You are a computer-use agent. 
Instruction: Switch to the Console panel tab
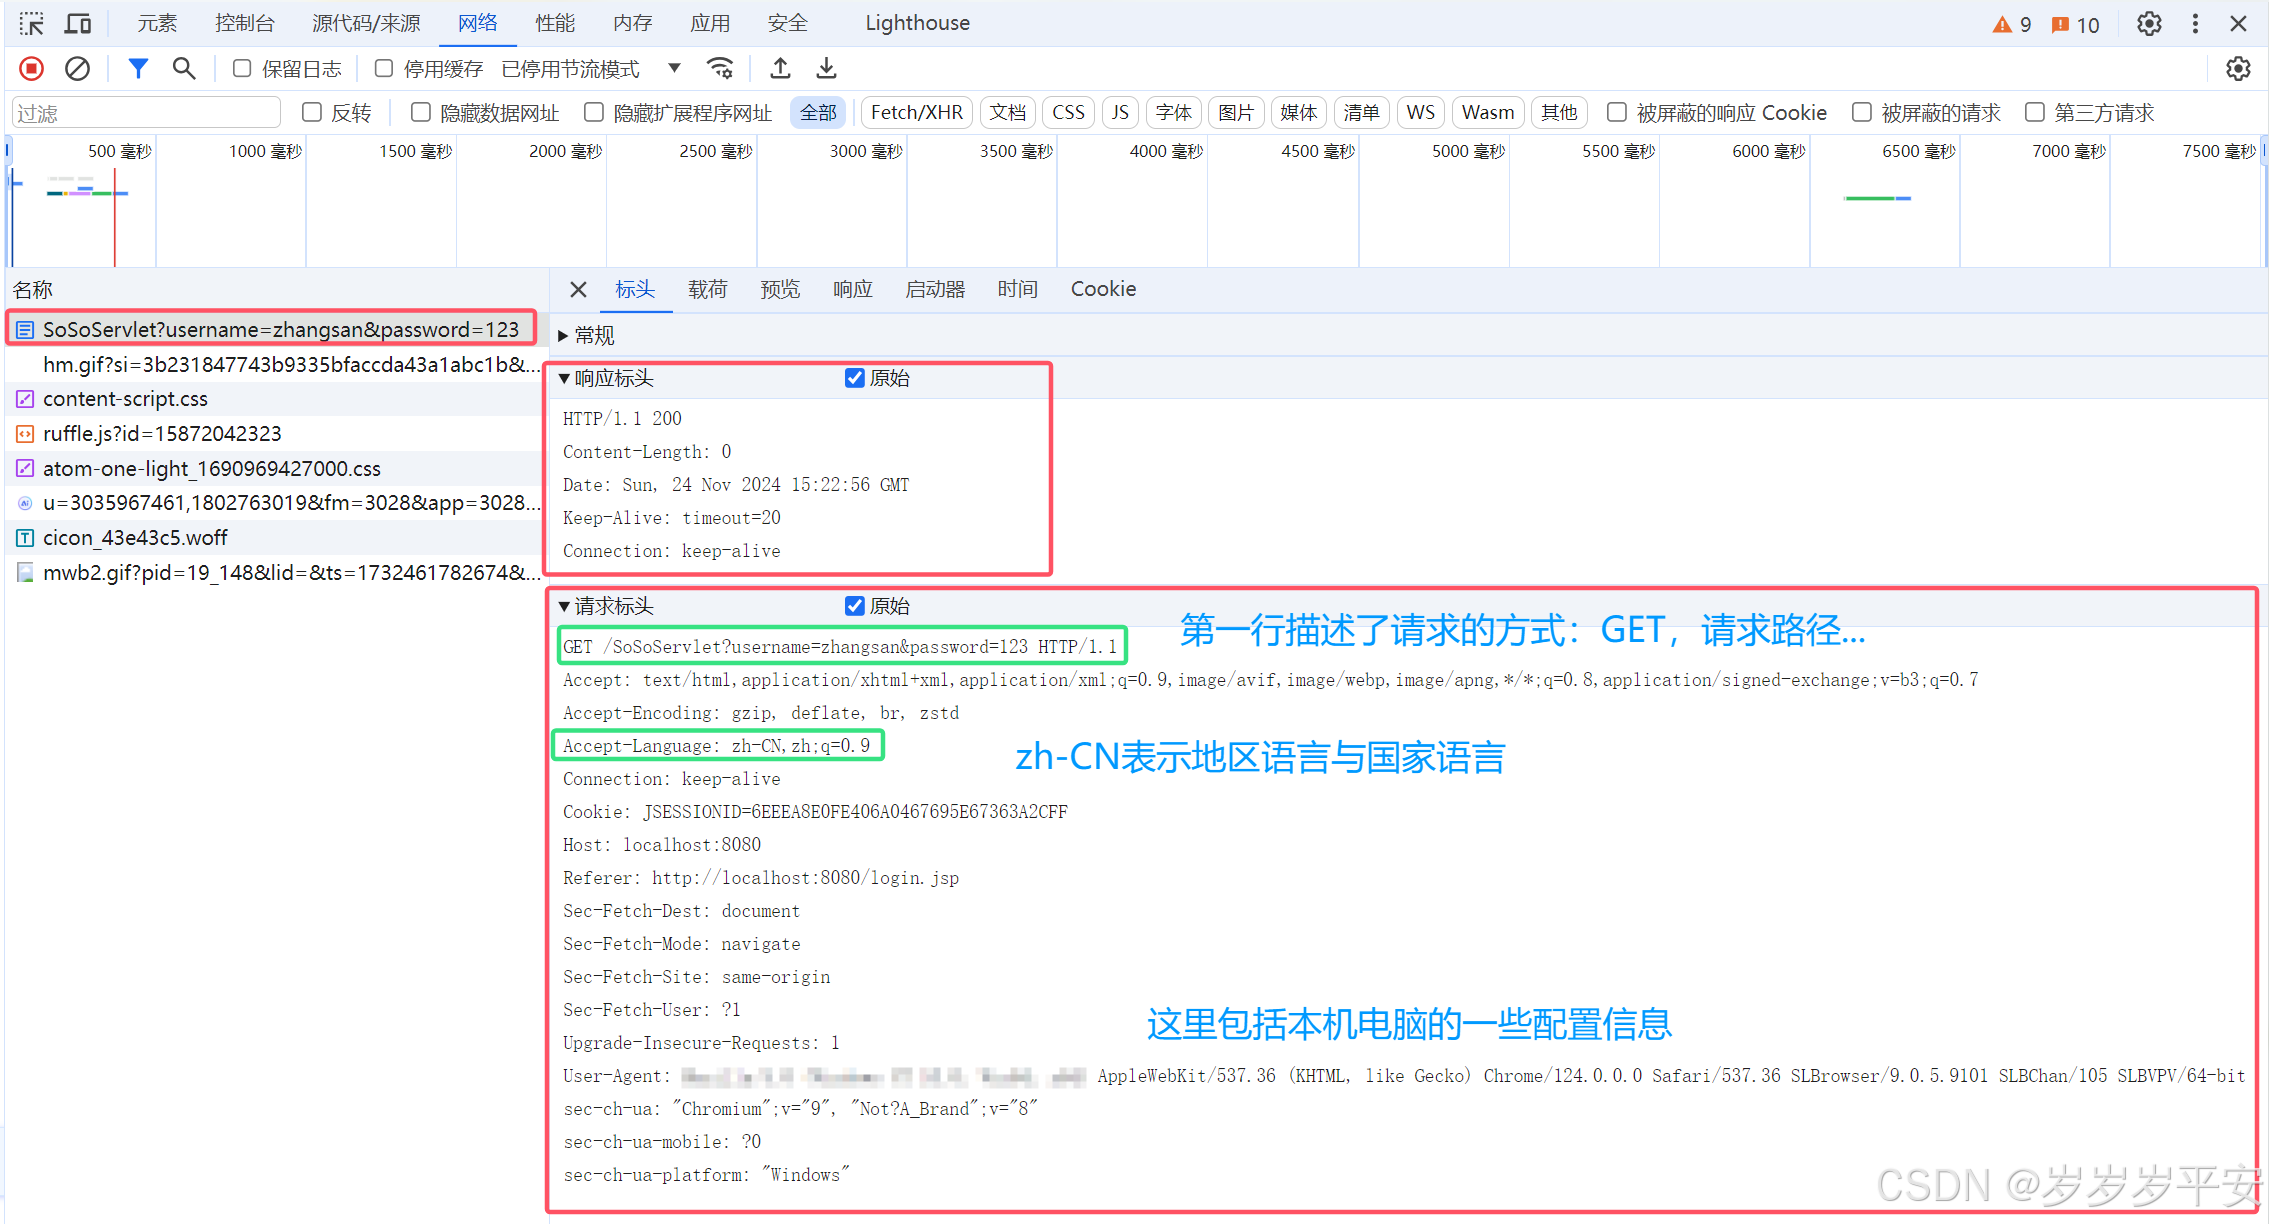245,23
